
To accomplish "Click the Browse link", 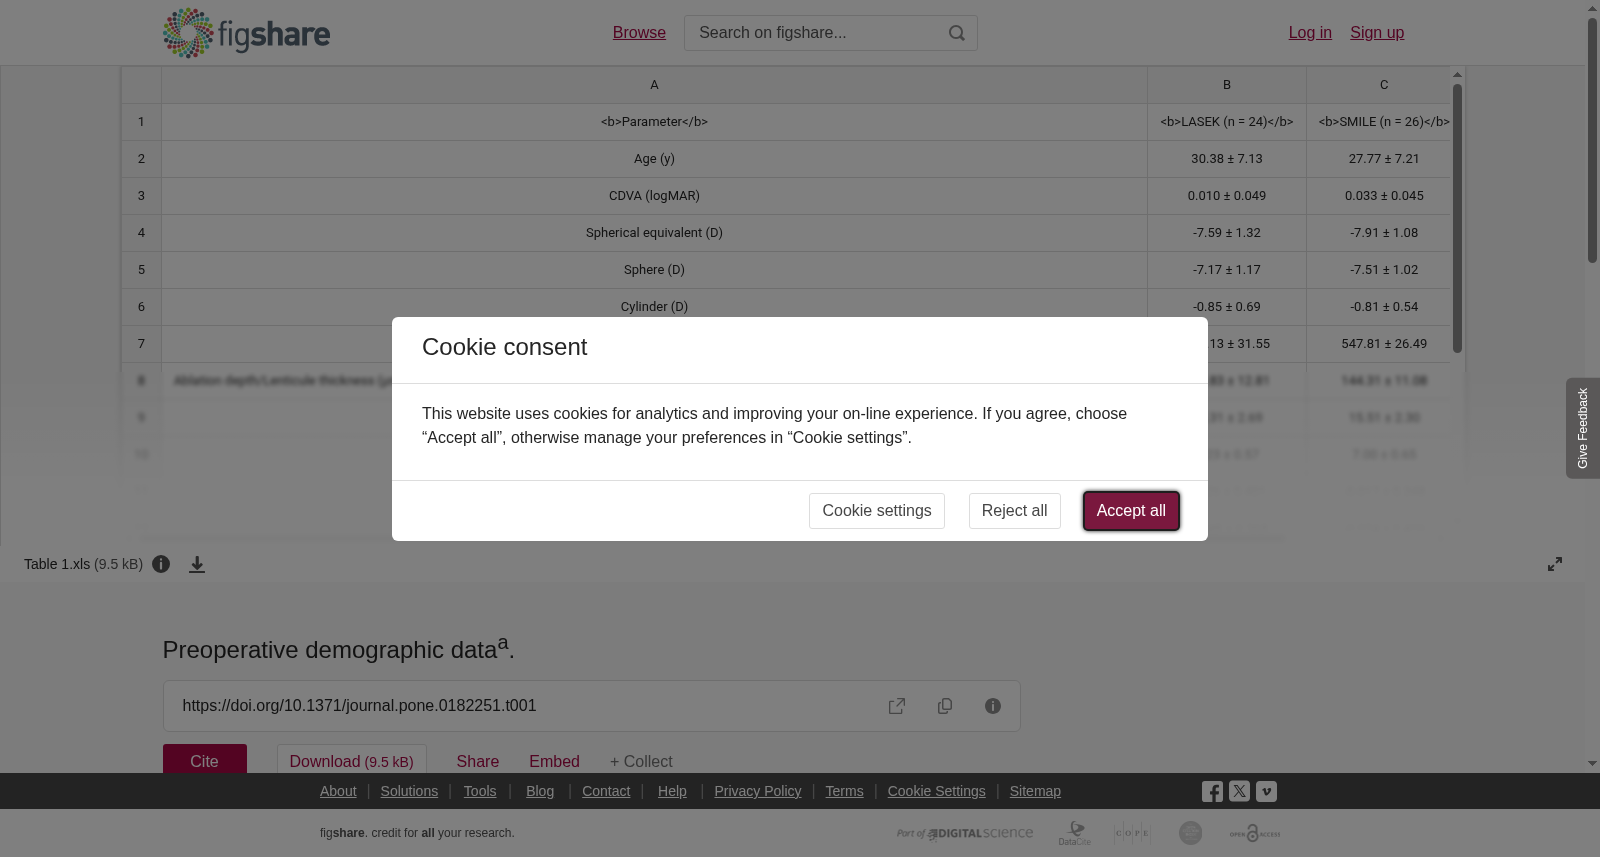I will 639,33.
